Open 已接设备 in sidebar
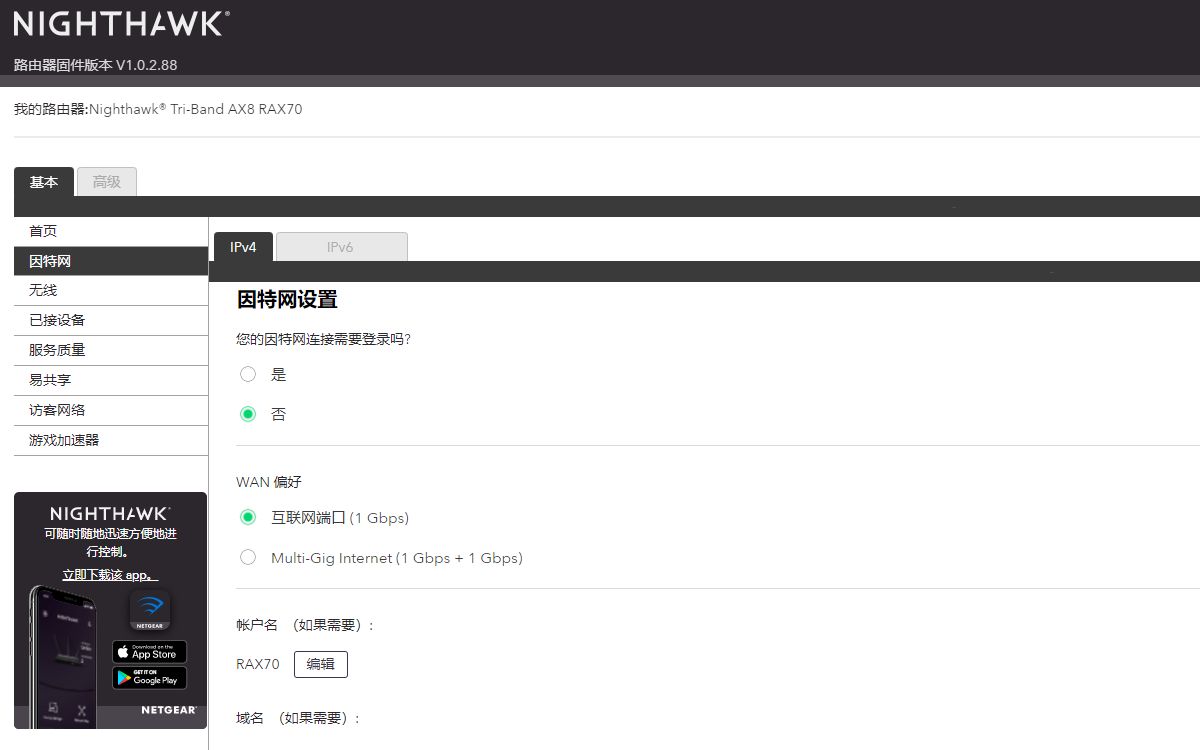Viewport: 1200px width, 750px height. click(x=111, y=320)
